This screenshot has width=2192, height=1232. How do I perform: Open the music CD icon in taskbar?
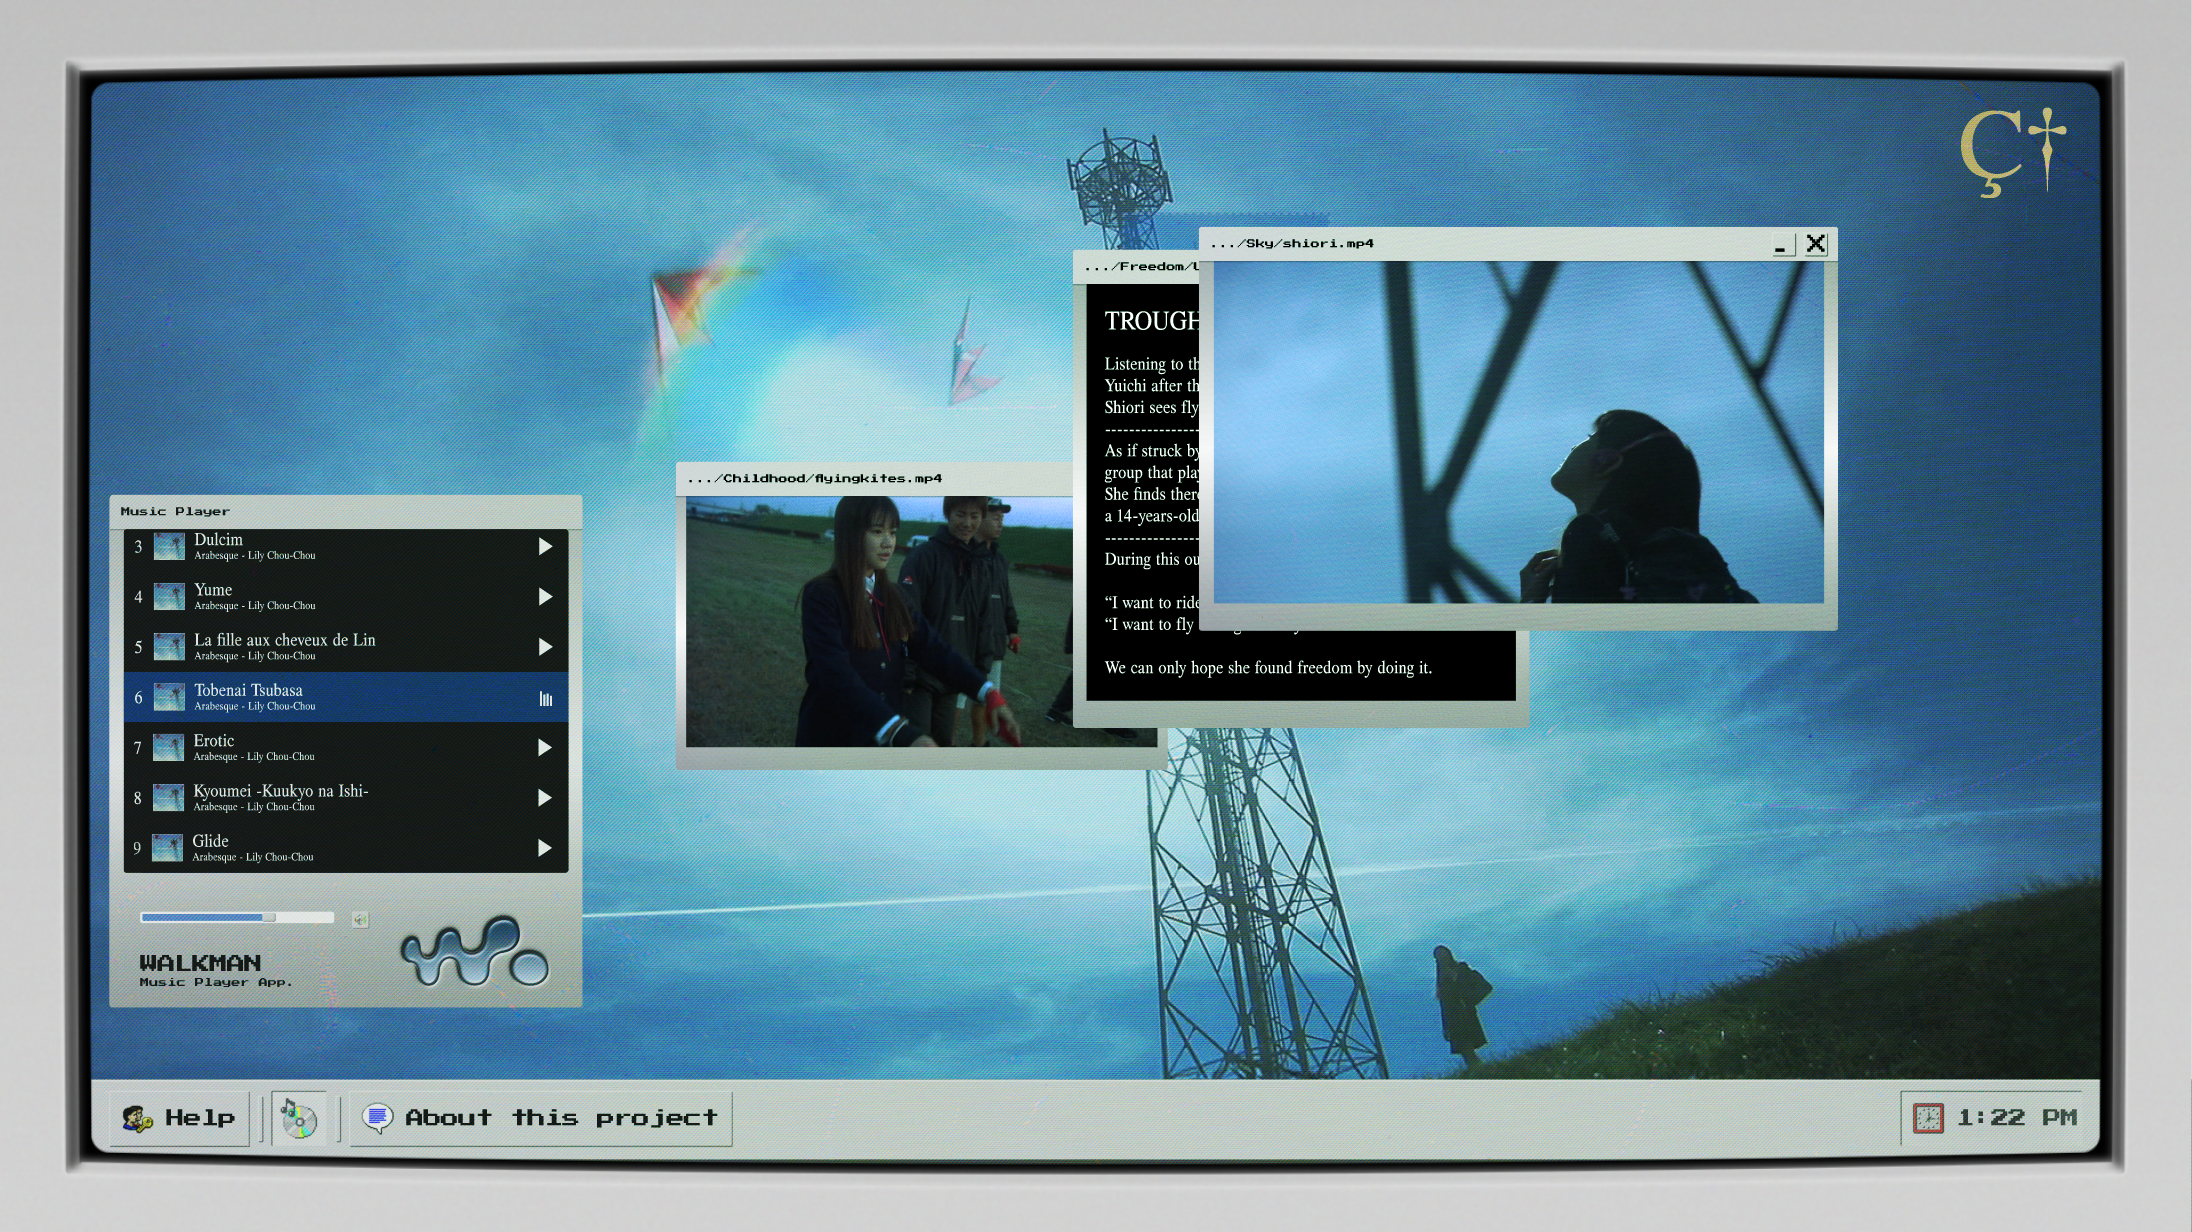coord(298,1118)
